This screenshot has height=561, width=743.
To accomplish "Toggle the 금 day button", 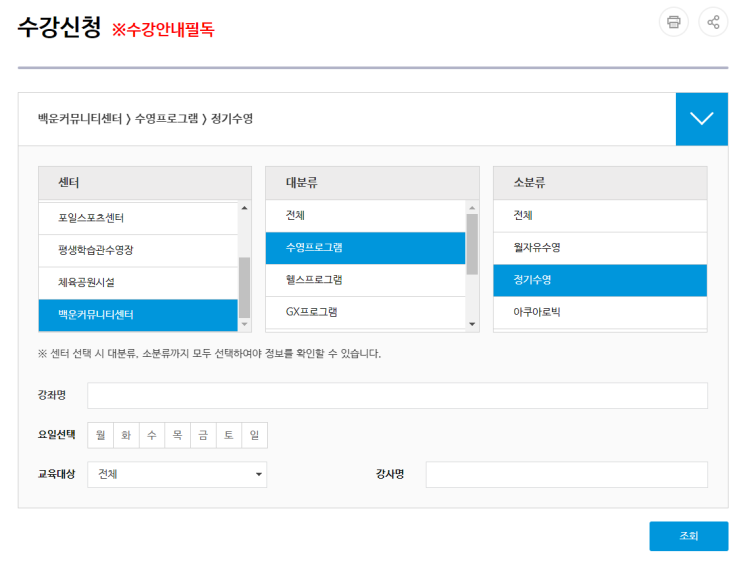I will click(203, 435).
